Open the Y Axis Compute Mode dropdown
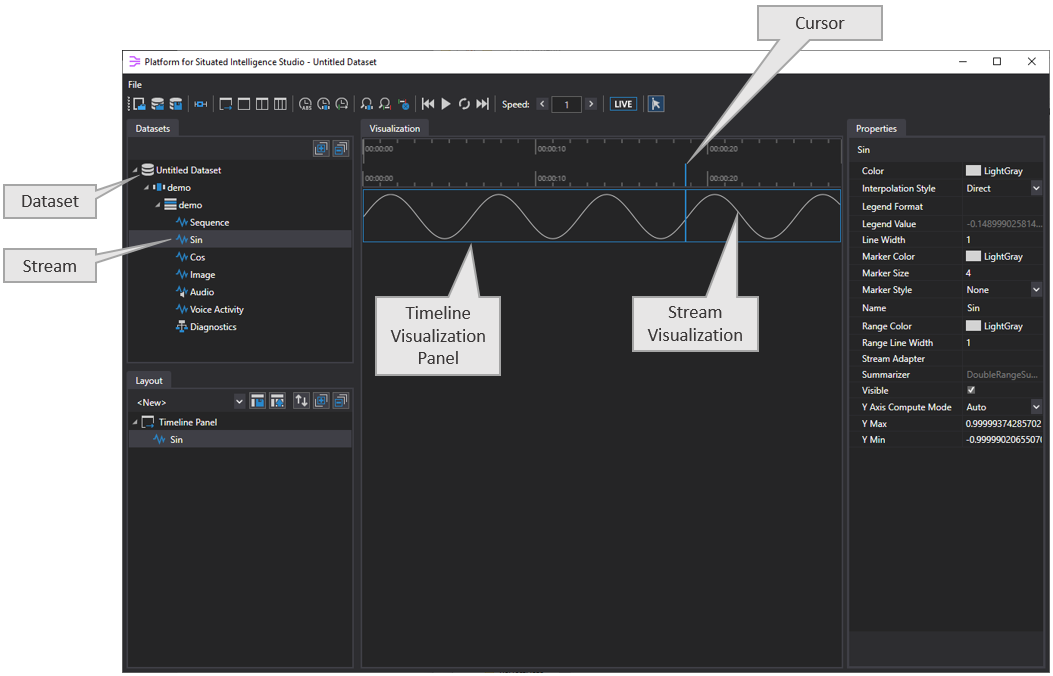Image resolution: width=1053 pixels, height=676 pixels. click(1036, 406)
